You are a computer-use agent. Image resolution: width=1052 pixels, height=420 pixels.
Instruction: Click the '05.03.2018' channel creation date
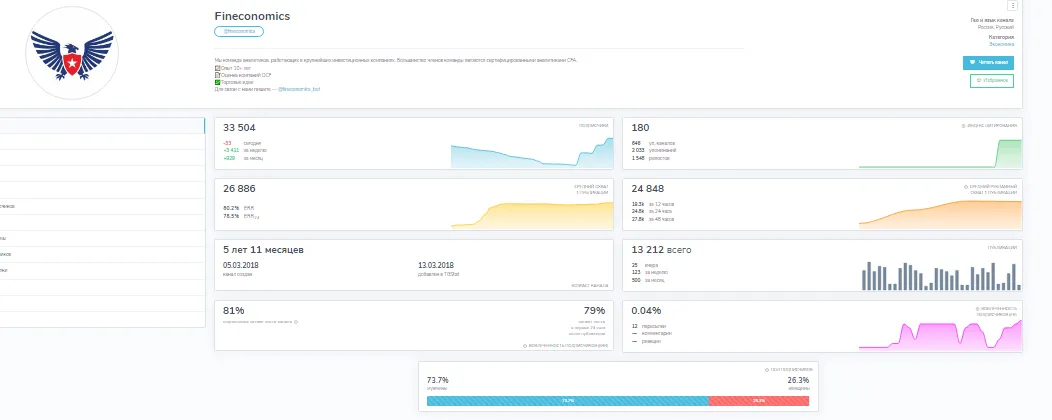click(240, 265)
